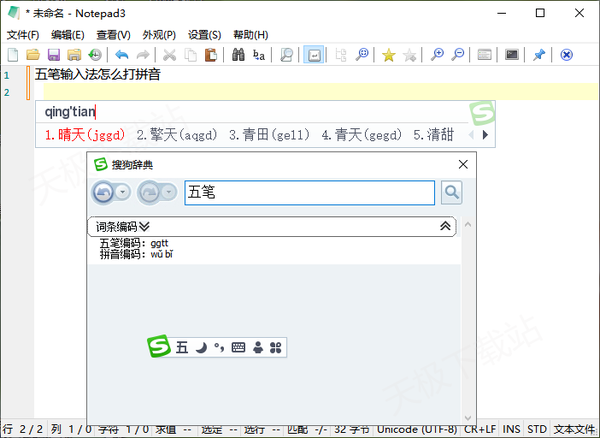The width and height of the screenshot is (600, 438).
Task: Select candidate 3. 青田(gell)
Action: point(269,135)
